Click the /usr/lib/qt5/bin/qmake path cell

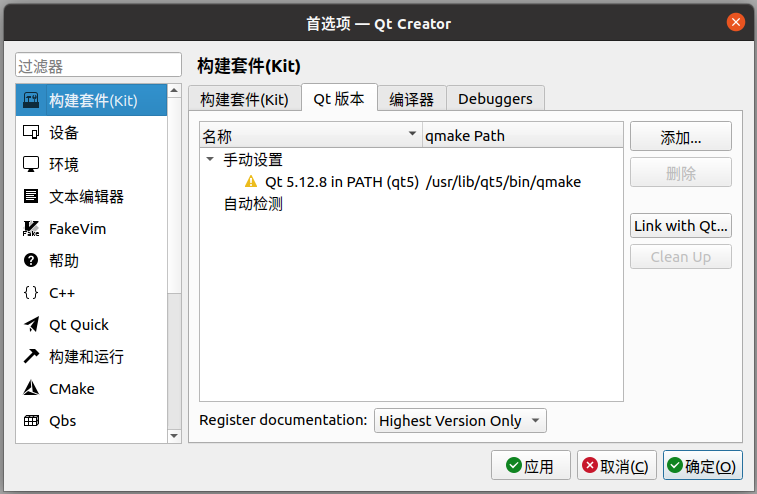(x=503, y=182)
